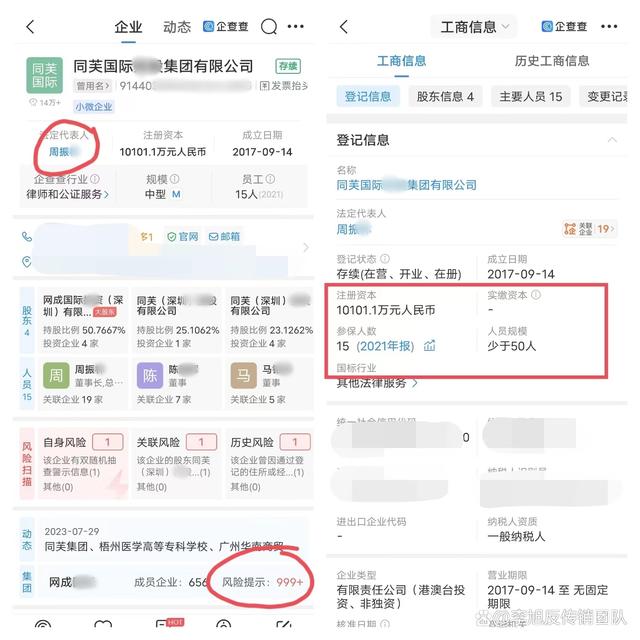Expand contact info arrow
The width and height of the screenshot is (640, 640).
tap(306, 247)
